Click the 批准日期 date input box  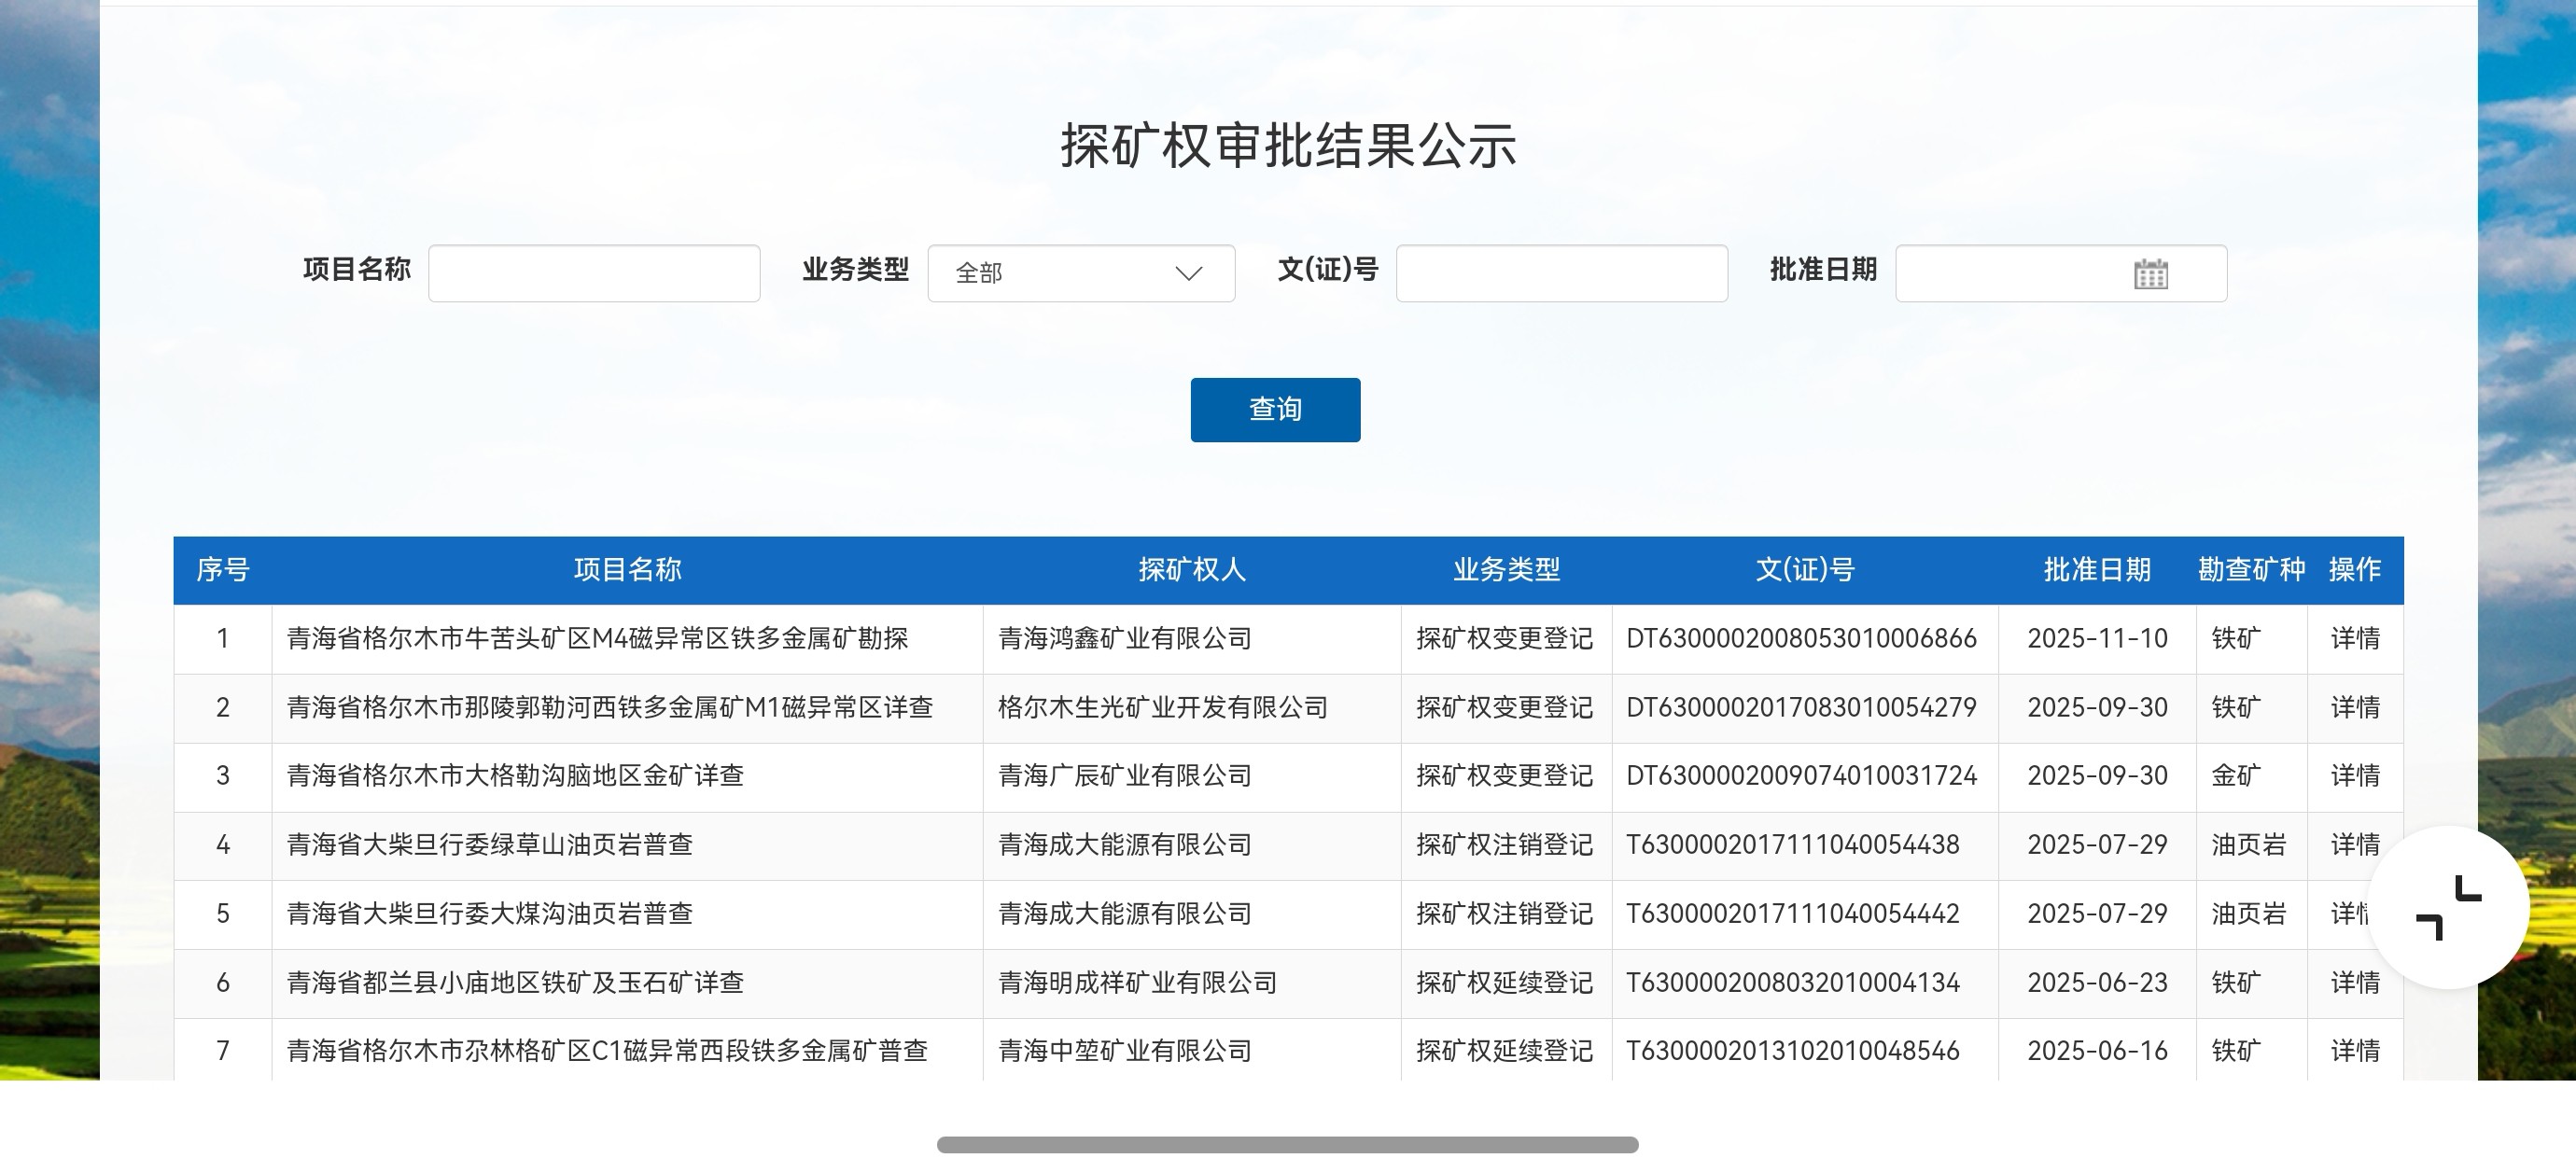[x=2010, y=273]
